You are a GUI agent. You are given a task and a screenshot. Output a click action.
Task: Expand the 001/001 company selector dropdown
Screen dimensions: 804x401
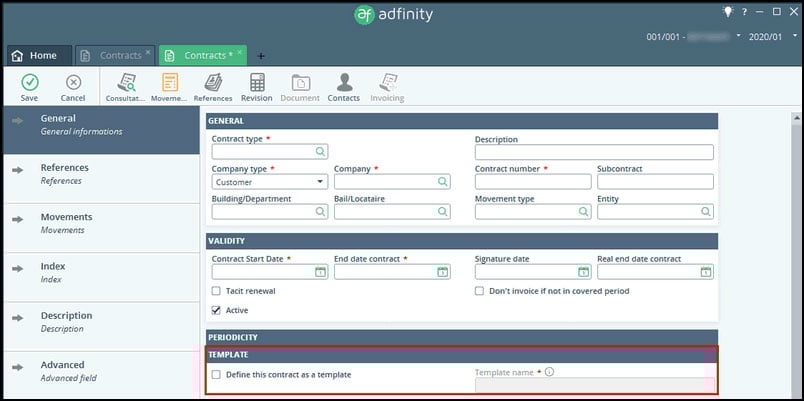click(x=739, y=36)
